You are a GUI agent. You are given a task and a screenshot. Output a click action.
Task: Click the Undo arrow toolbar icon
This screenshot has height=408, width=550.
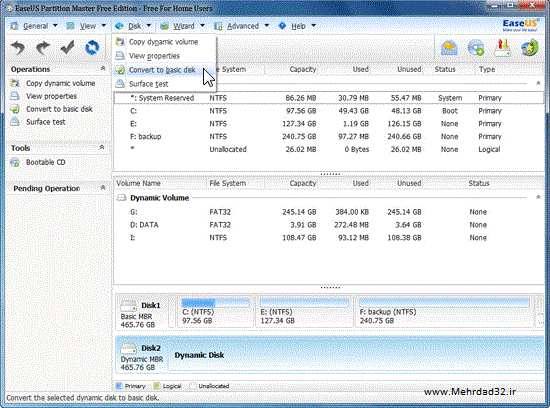pos(18,48)
